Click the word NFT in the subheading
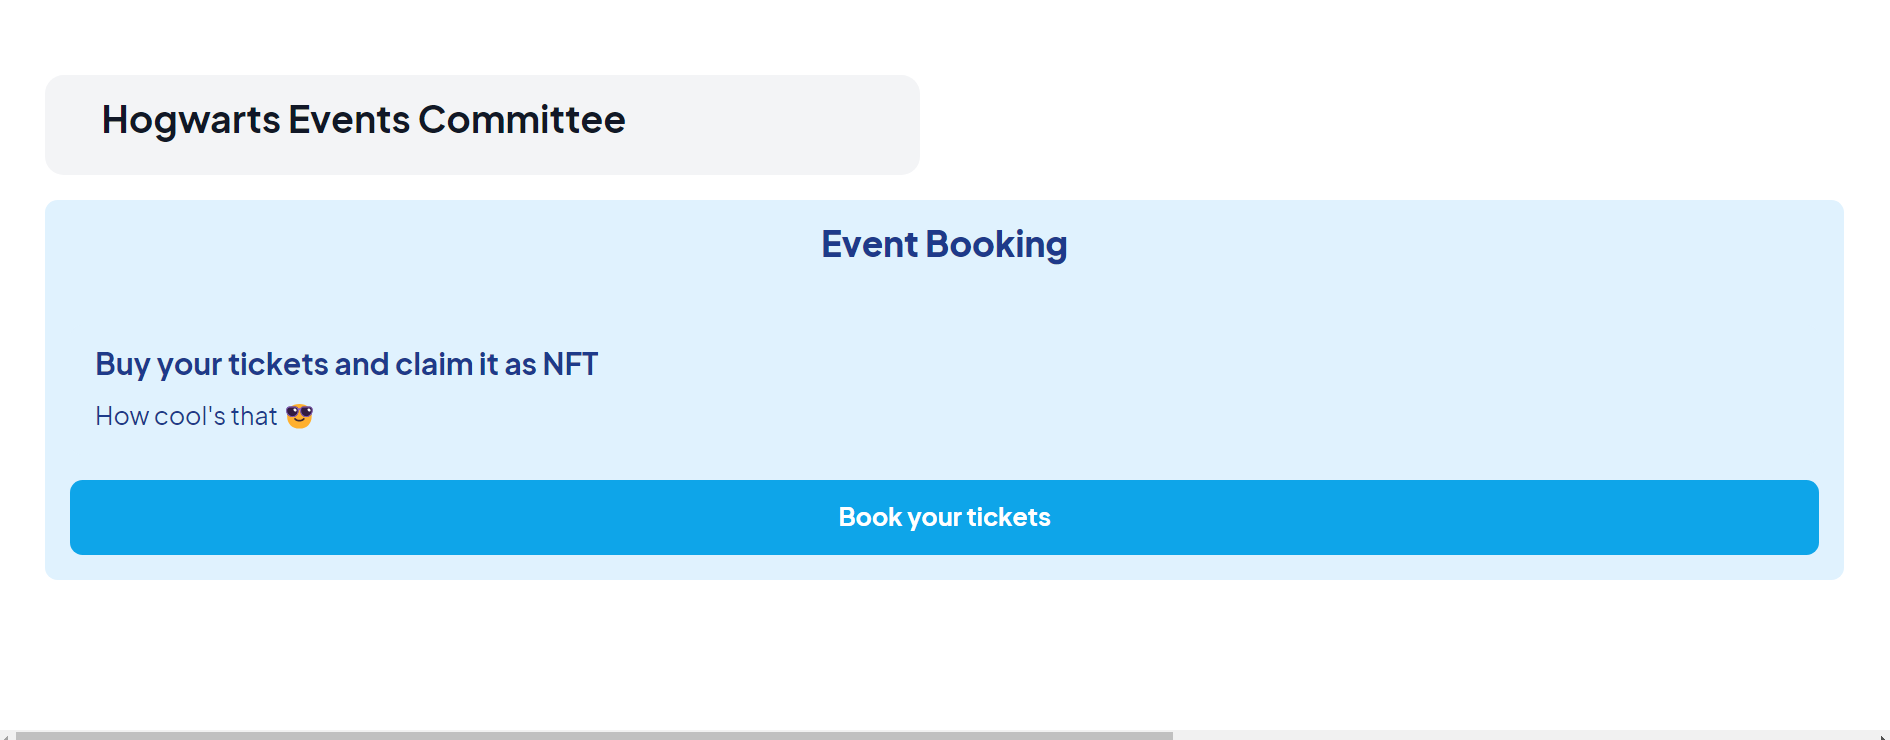 tap(570, 364)
